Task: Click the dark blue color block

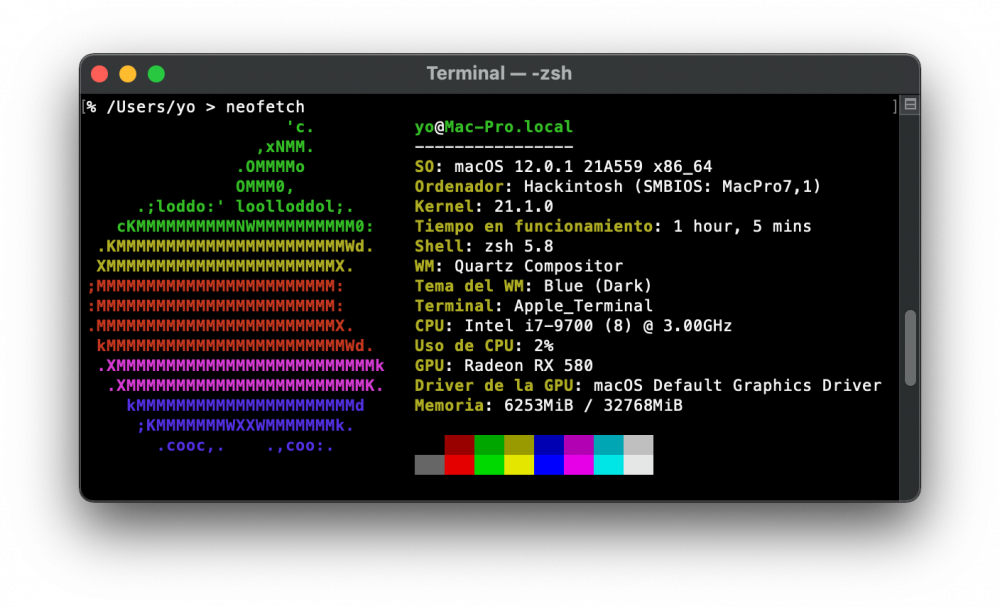Action: pos(549,445)
